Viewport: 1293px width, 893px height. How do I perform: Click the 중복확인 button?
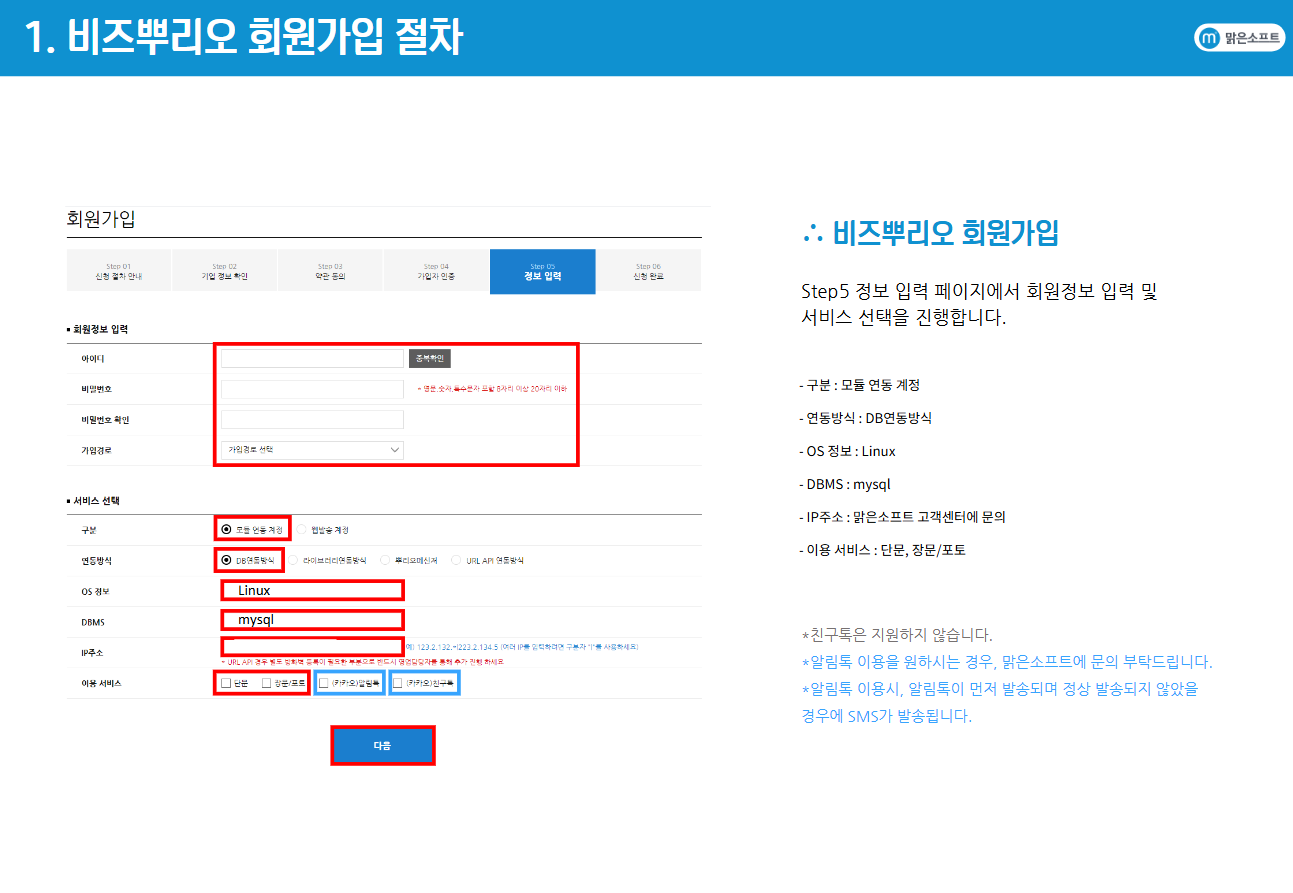pyautogui.click(x=430, y=358)
